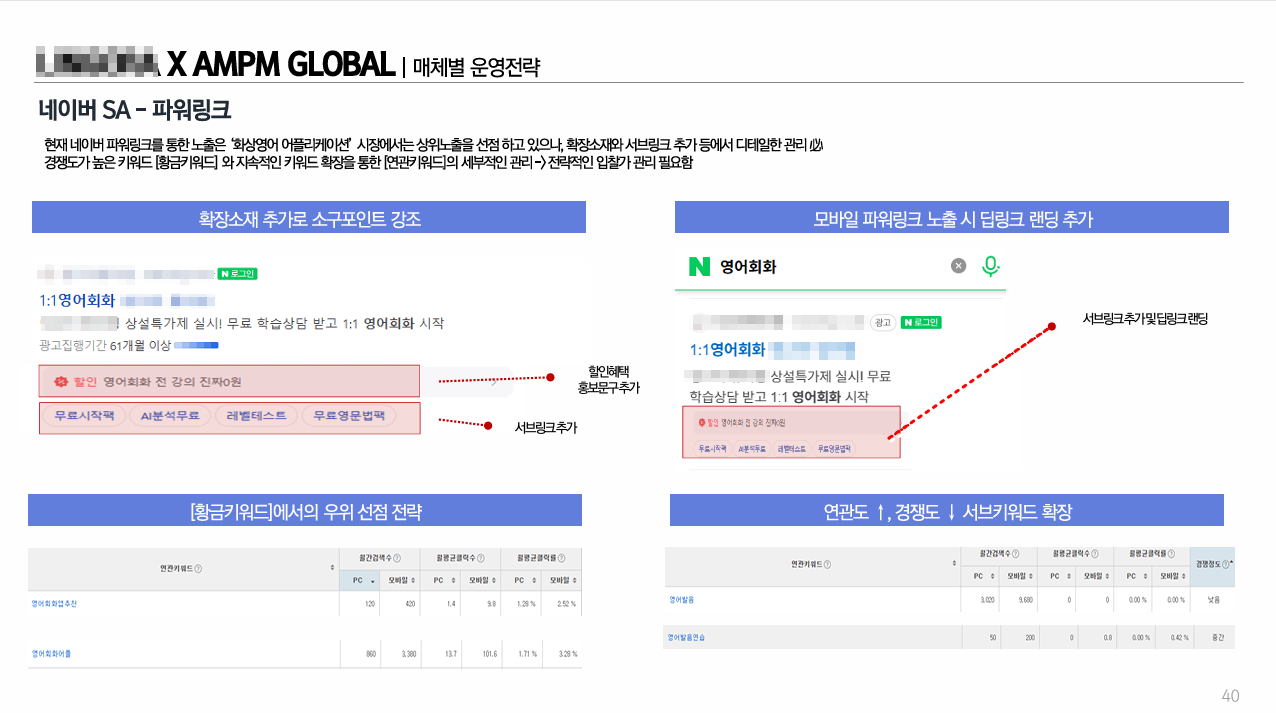1276x713 pixels.
Task: Click the red 할인 discount icon in desktop ad
Action: click(60, 381)
